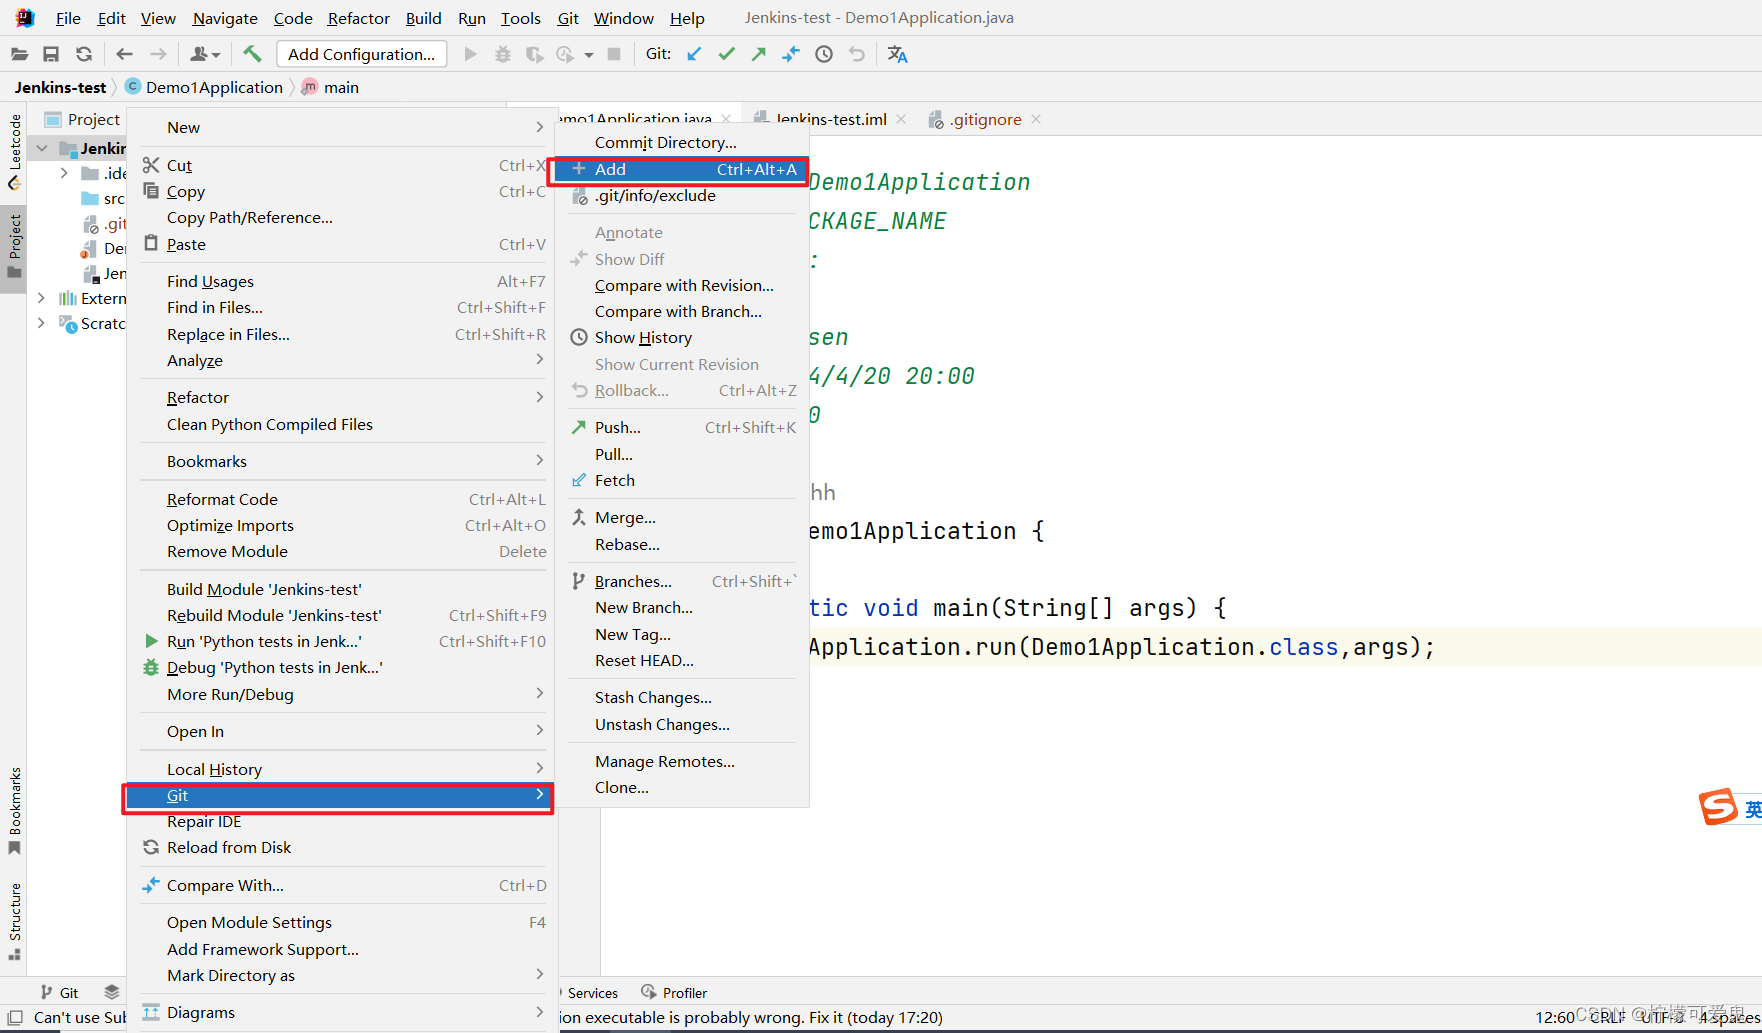This screenshot has height=1033, width=1762.
Task: Click the Debug bug icon in toolbar
Action: click(x=502, y=54)
